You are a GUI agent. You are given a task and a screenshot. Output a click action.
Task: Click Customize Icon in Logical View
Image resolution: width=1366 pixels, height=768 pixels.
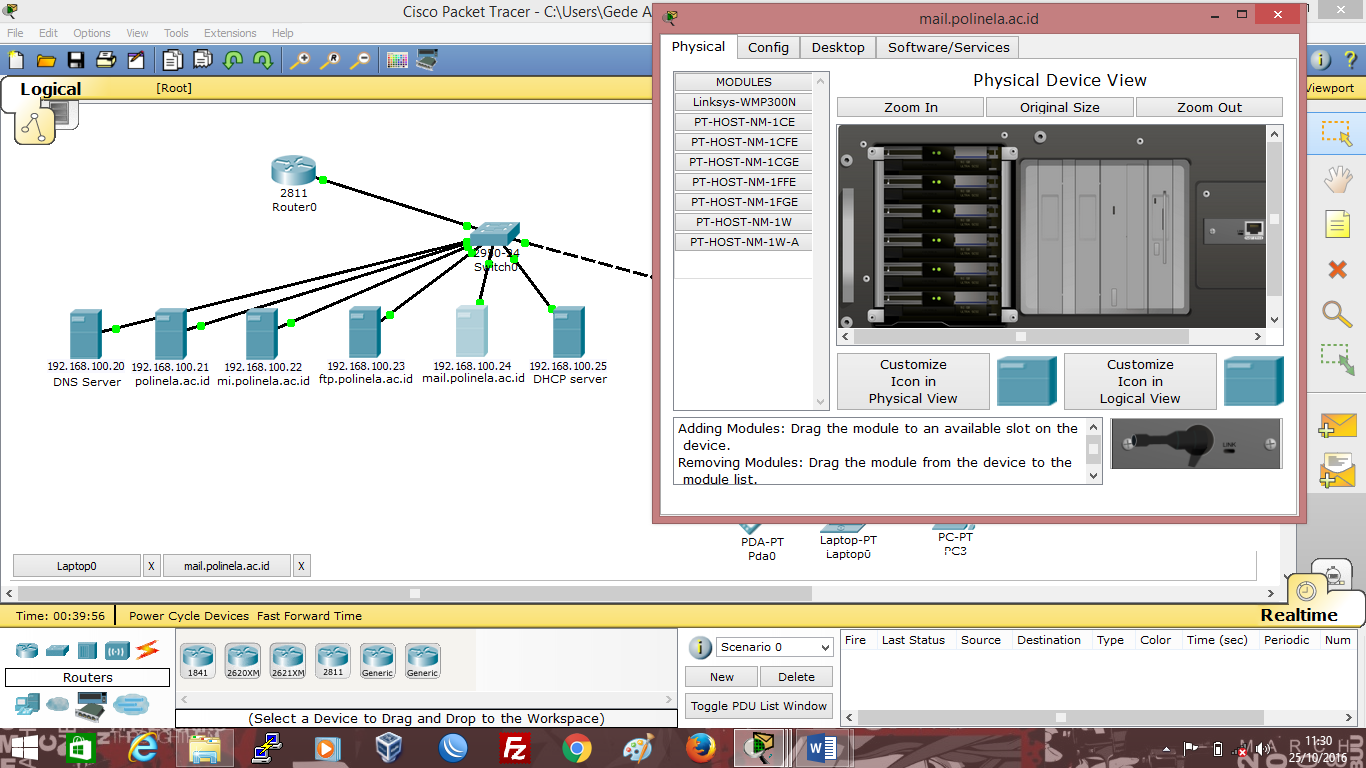[x=1140, y=381]
